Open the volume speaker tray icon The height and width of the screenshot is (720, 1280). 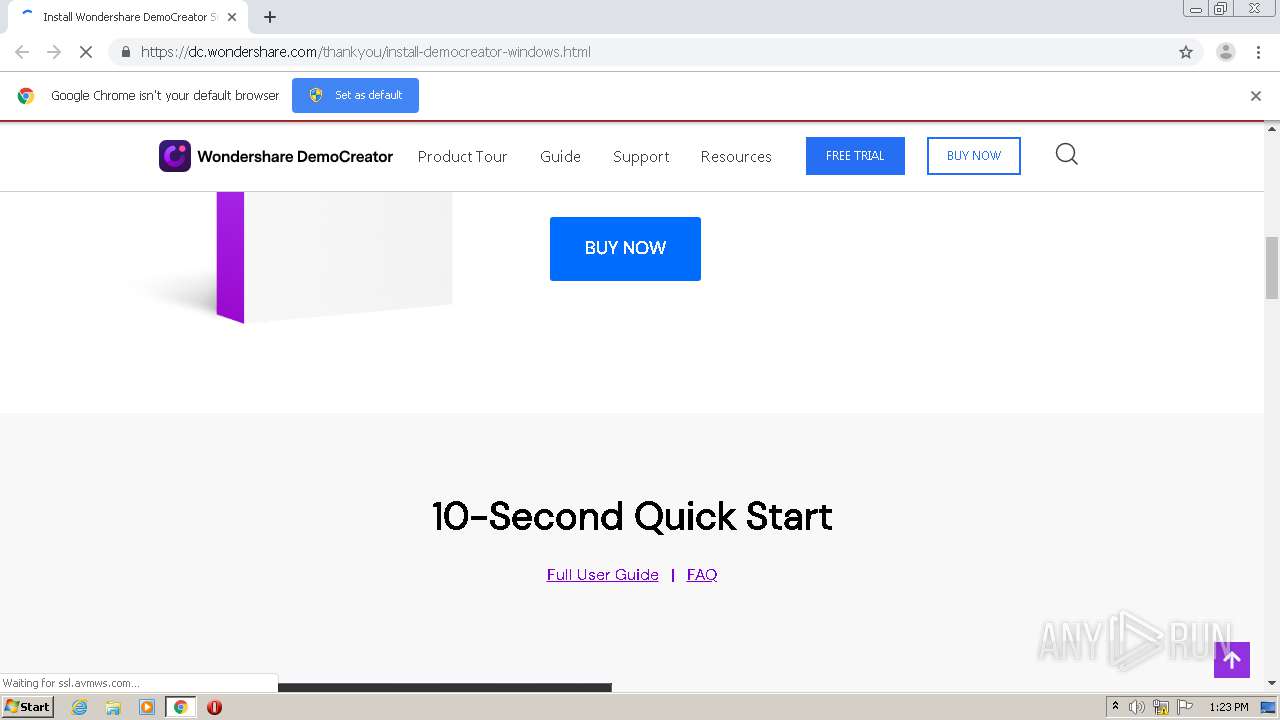pos(1137,707)
